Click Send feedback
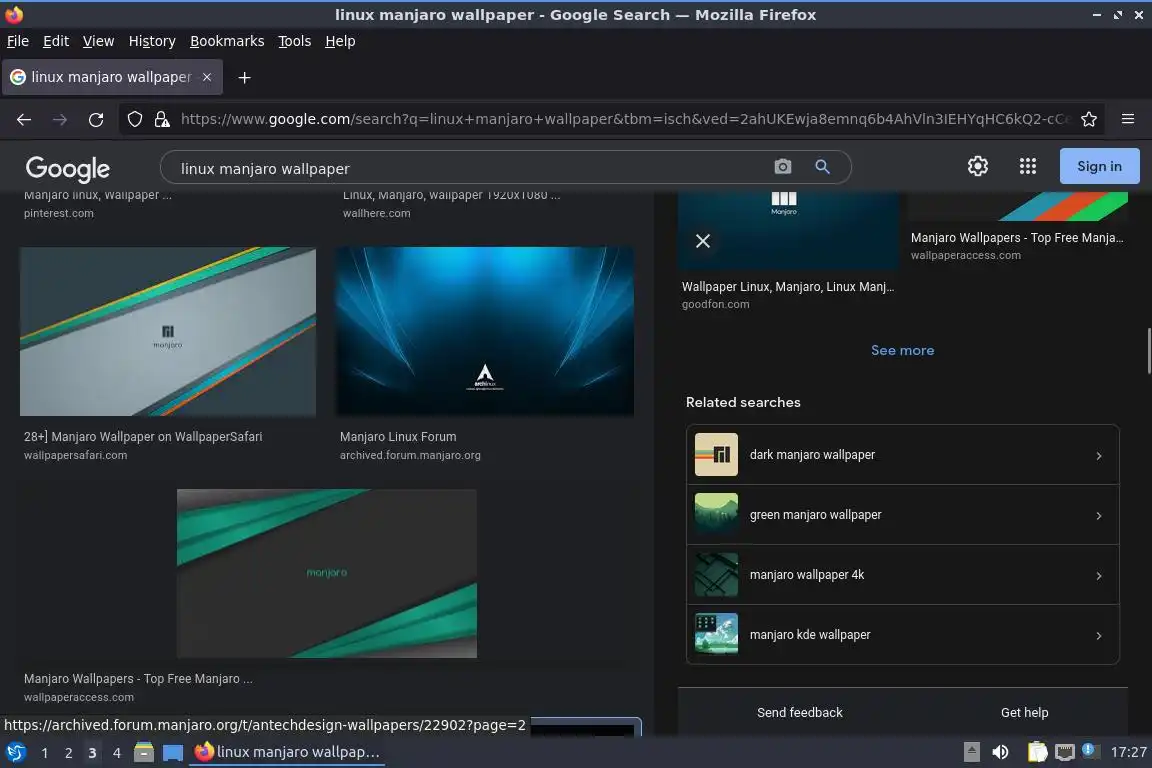This screenshot has width=1152, height=768. 799,712
